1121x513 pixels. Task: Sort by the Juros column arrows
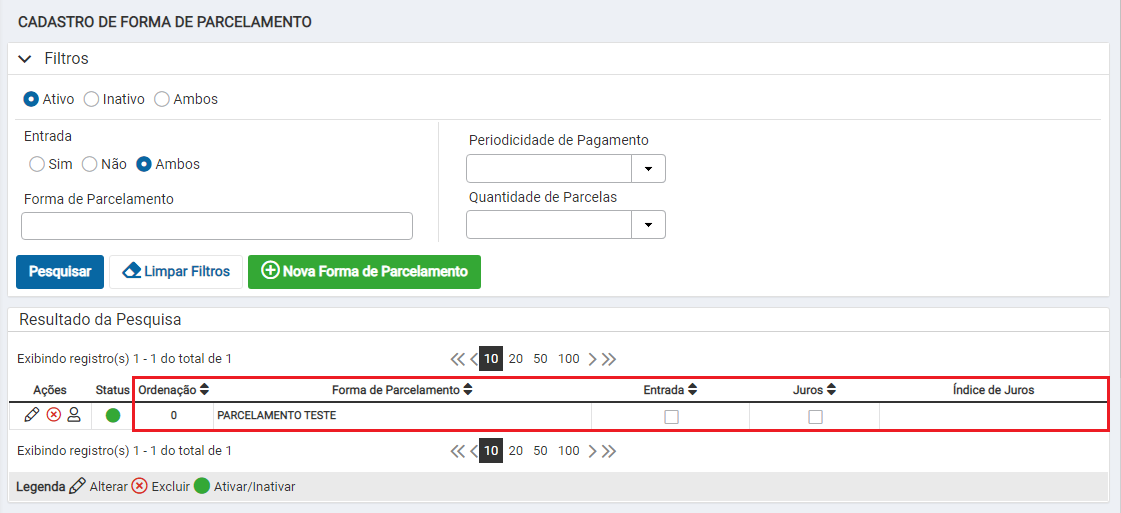[831, 390]
